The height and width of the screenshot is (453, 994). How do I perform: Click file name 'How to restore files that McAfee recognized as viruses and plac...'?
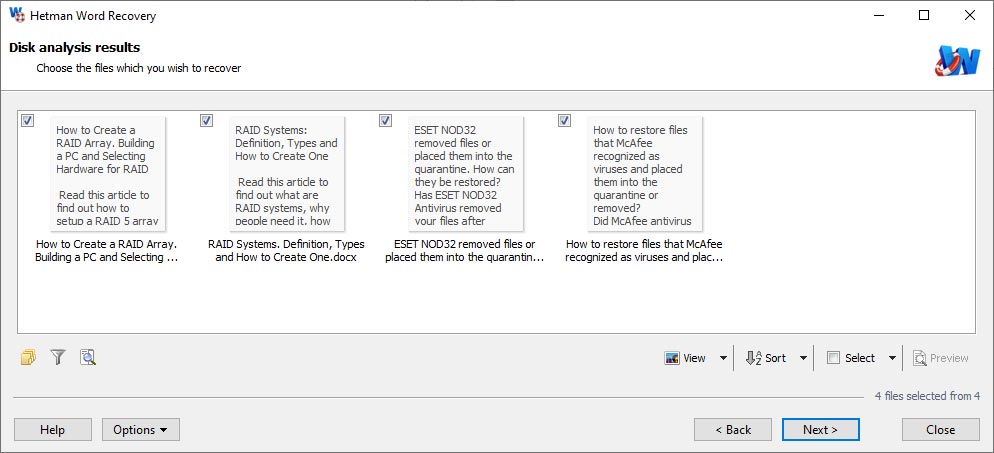pyautogui.click(x=644, y=251)
